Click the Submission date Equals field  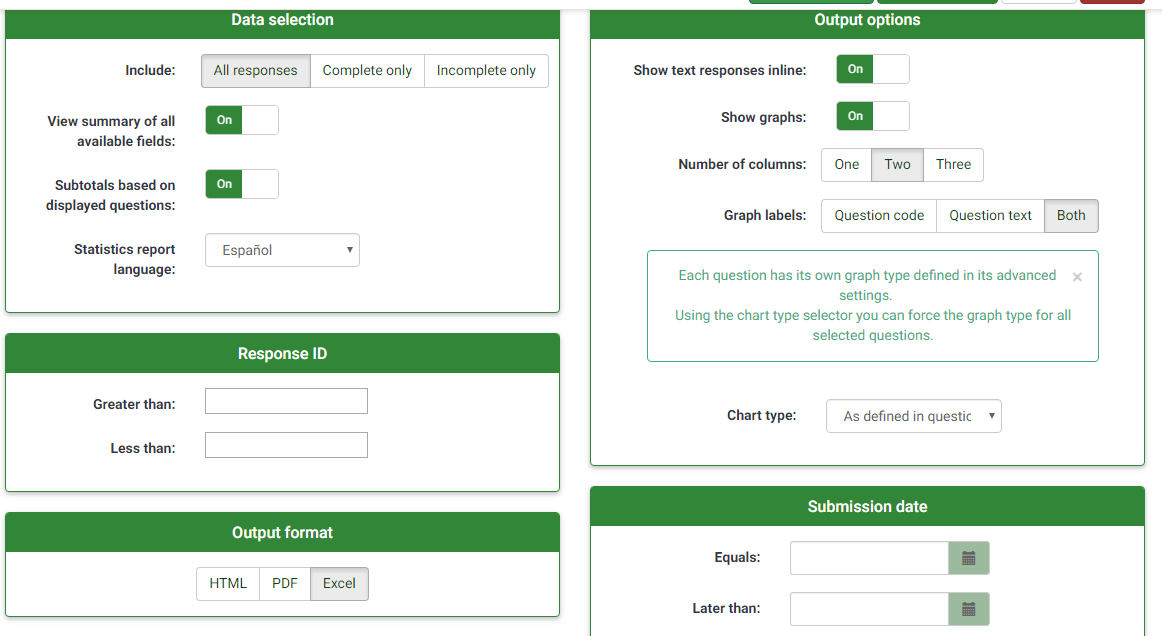click(868, 558)
